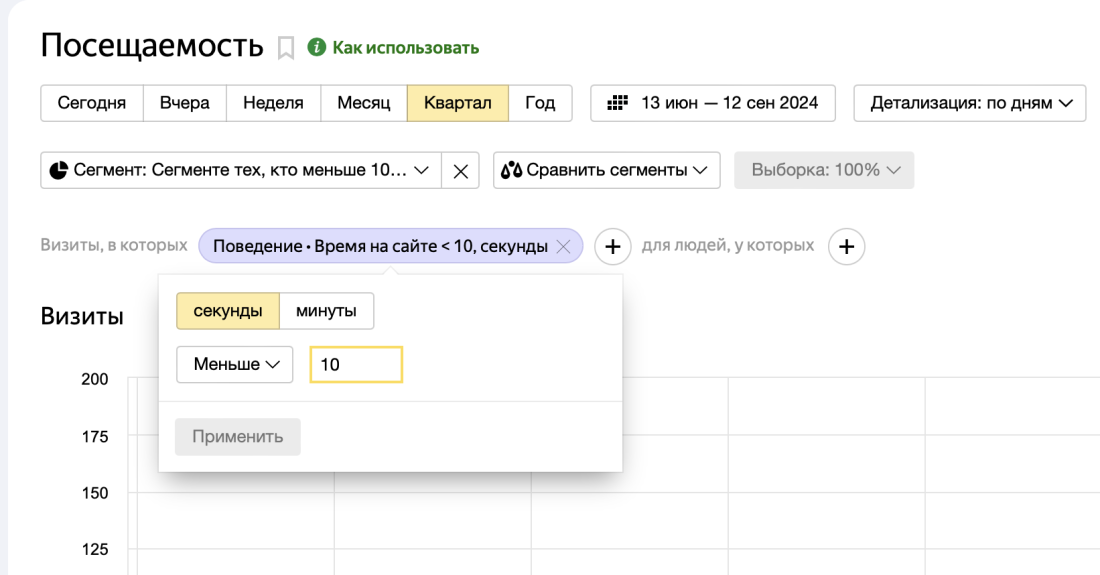Open the Как использовать help link

[405, 48]
